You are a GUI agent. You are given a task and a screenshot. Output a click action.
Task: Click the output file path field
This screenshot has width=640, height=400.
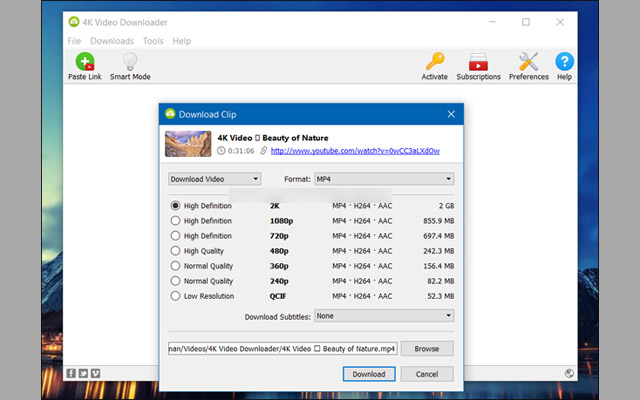282,348
